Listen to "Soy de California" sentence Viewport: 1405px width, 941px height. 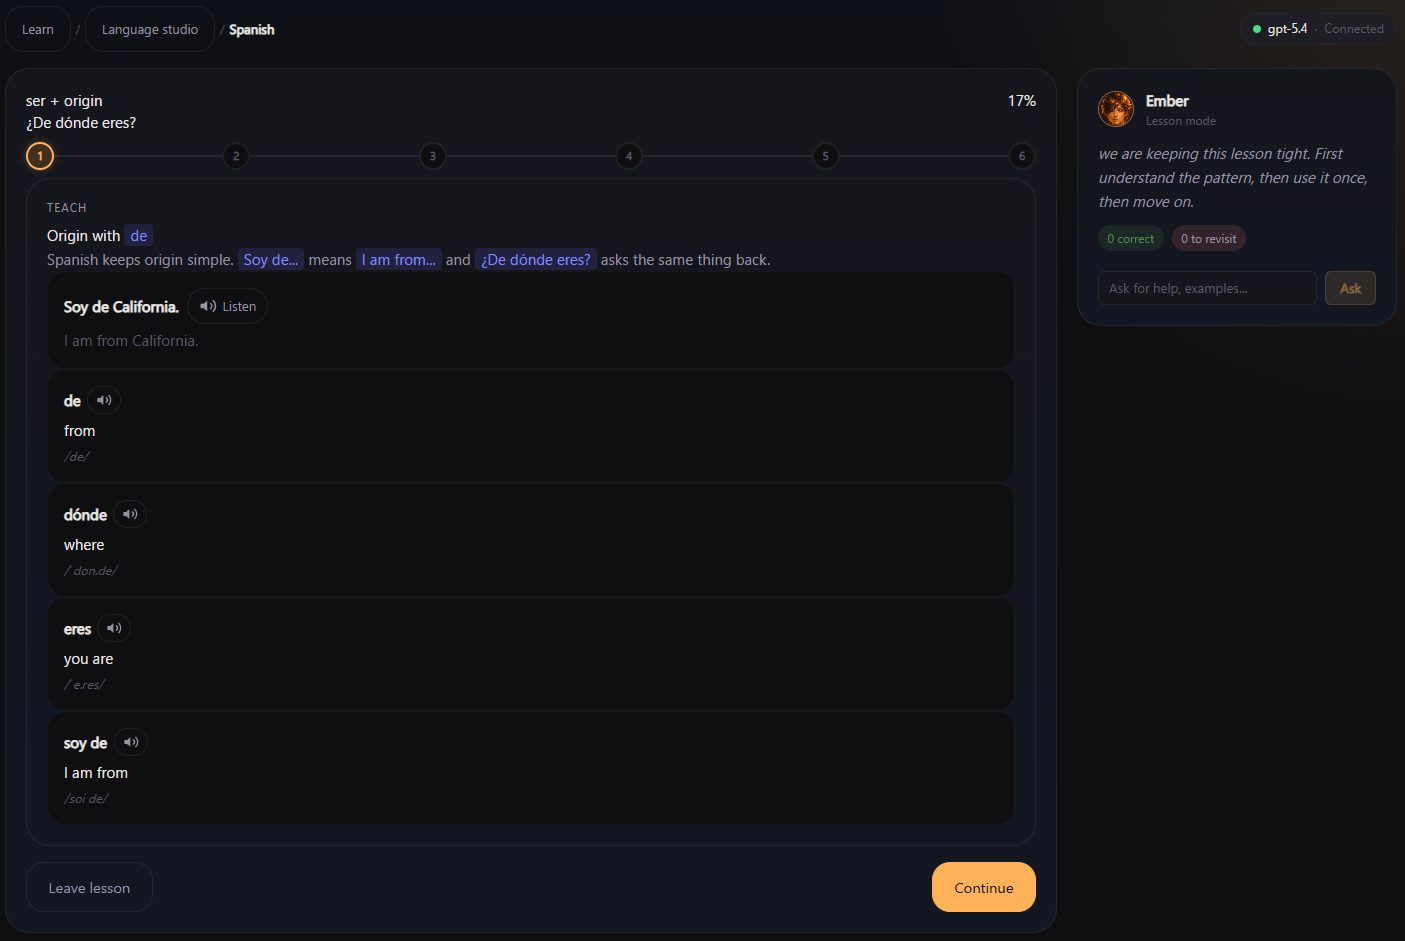pos(227,306)
